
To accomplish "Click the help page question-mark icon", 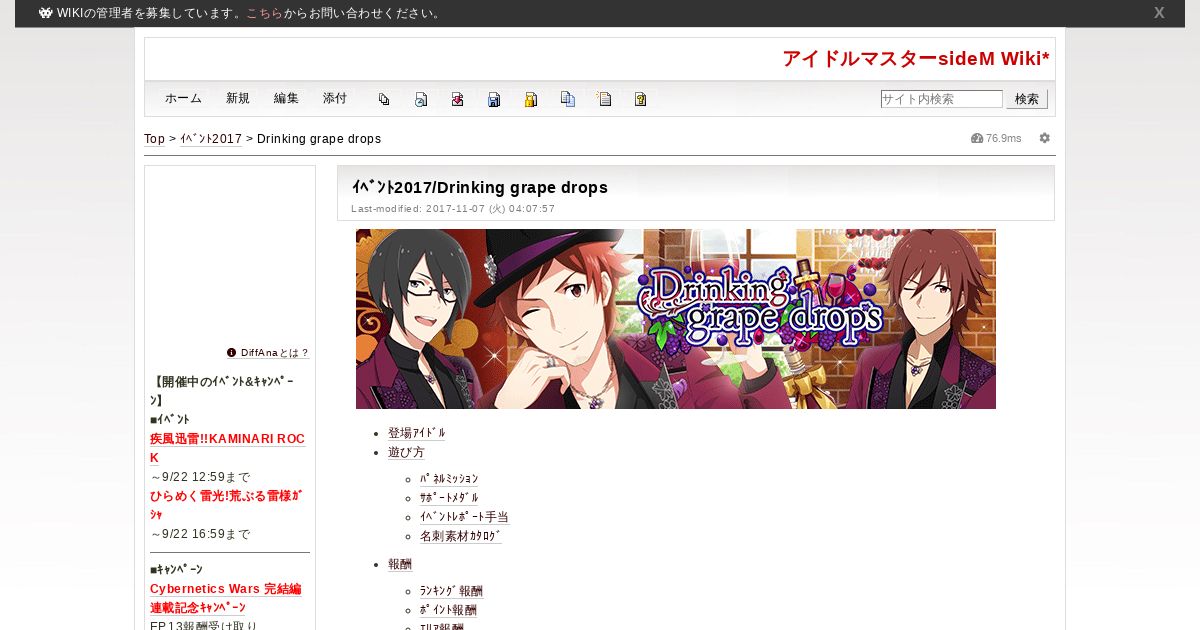I will pyautogui.click(x=640, y=99).
